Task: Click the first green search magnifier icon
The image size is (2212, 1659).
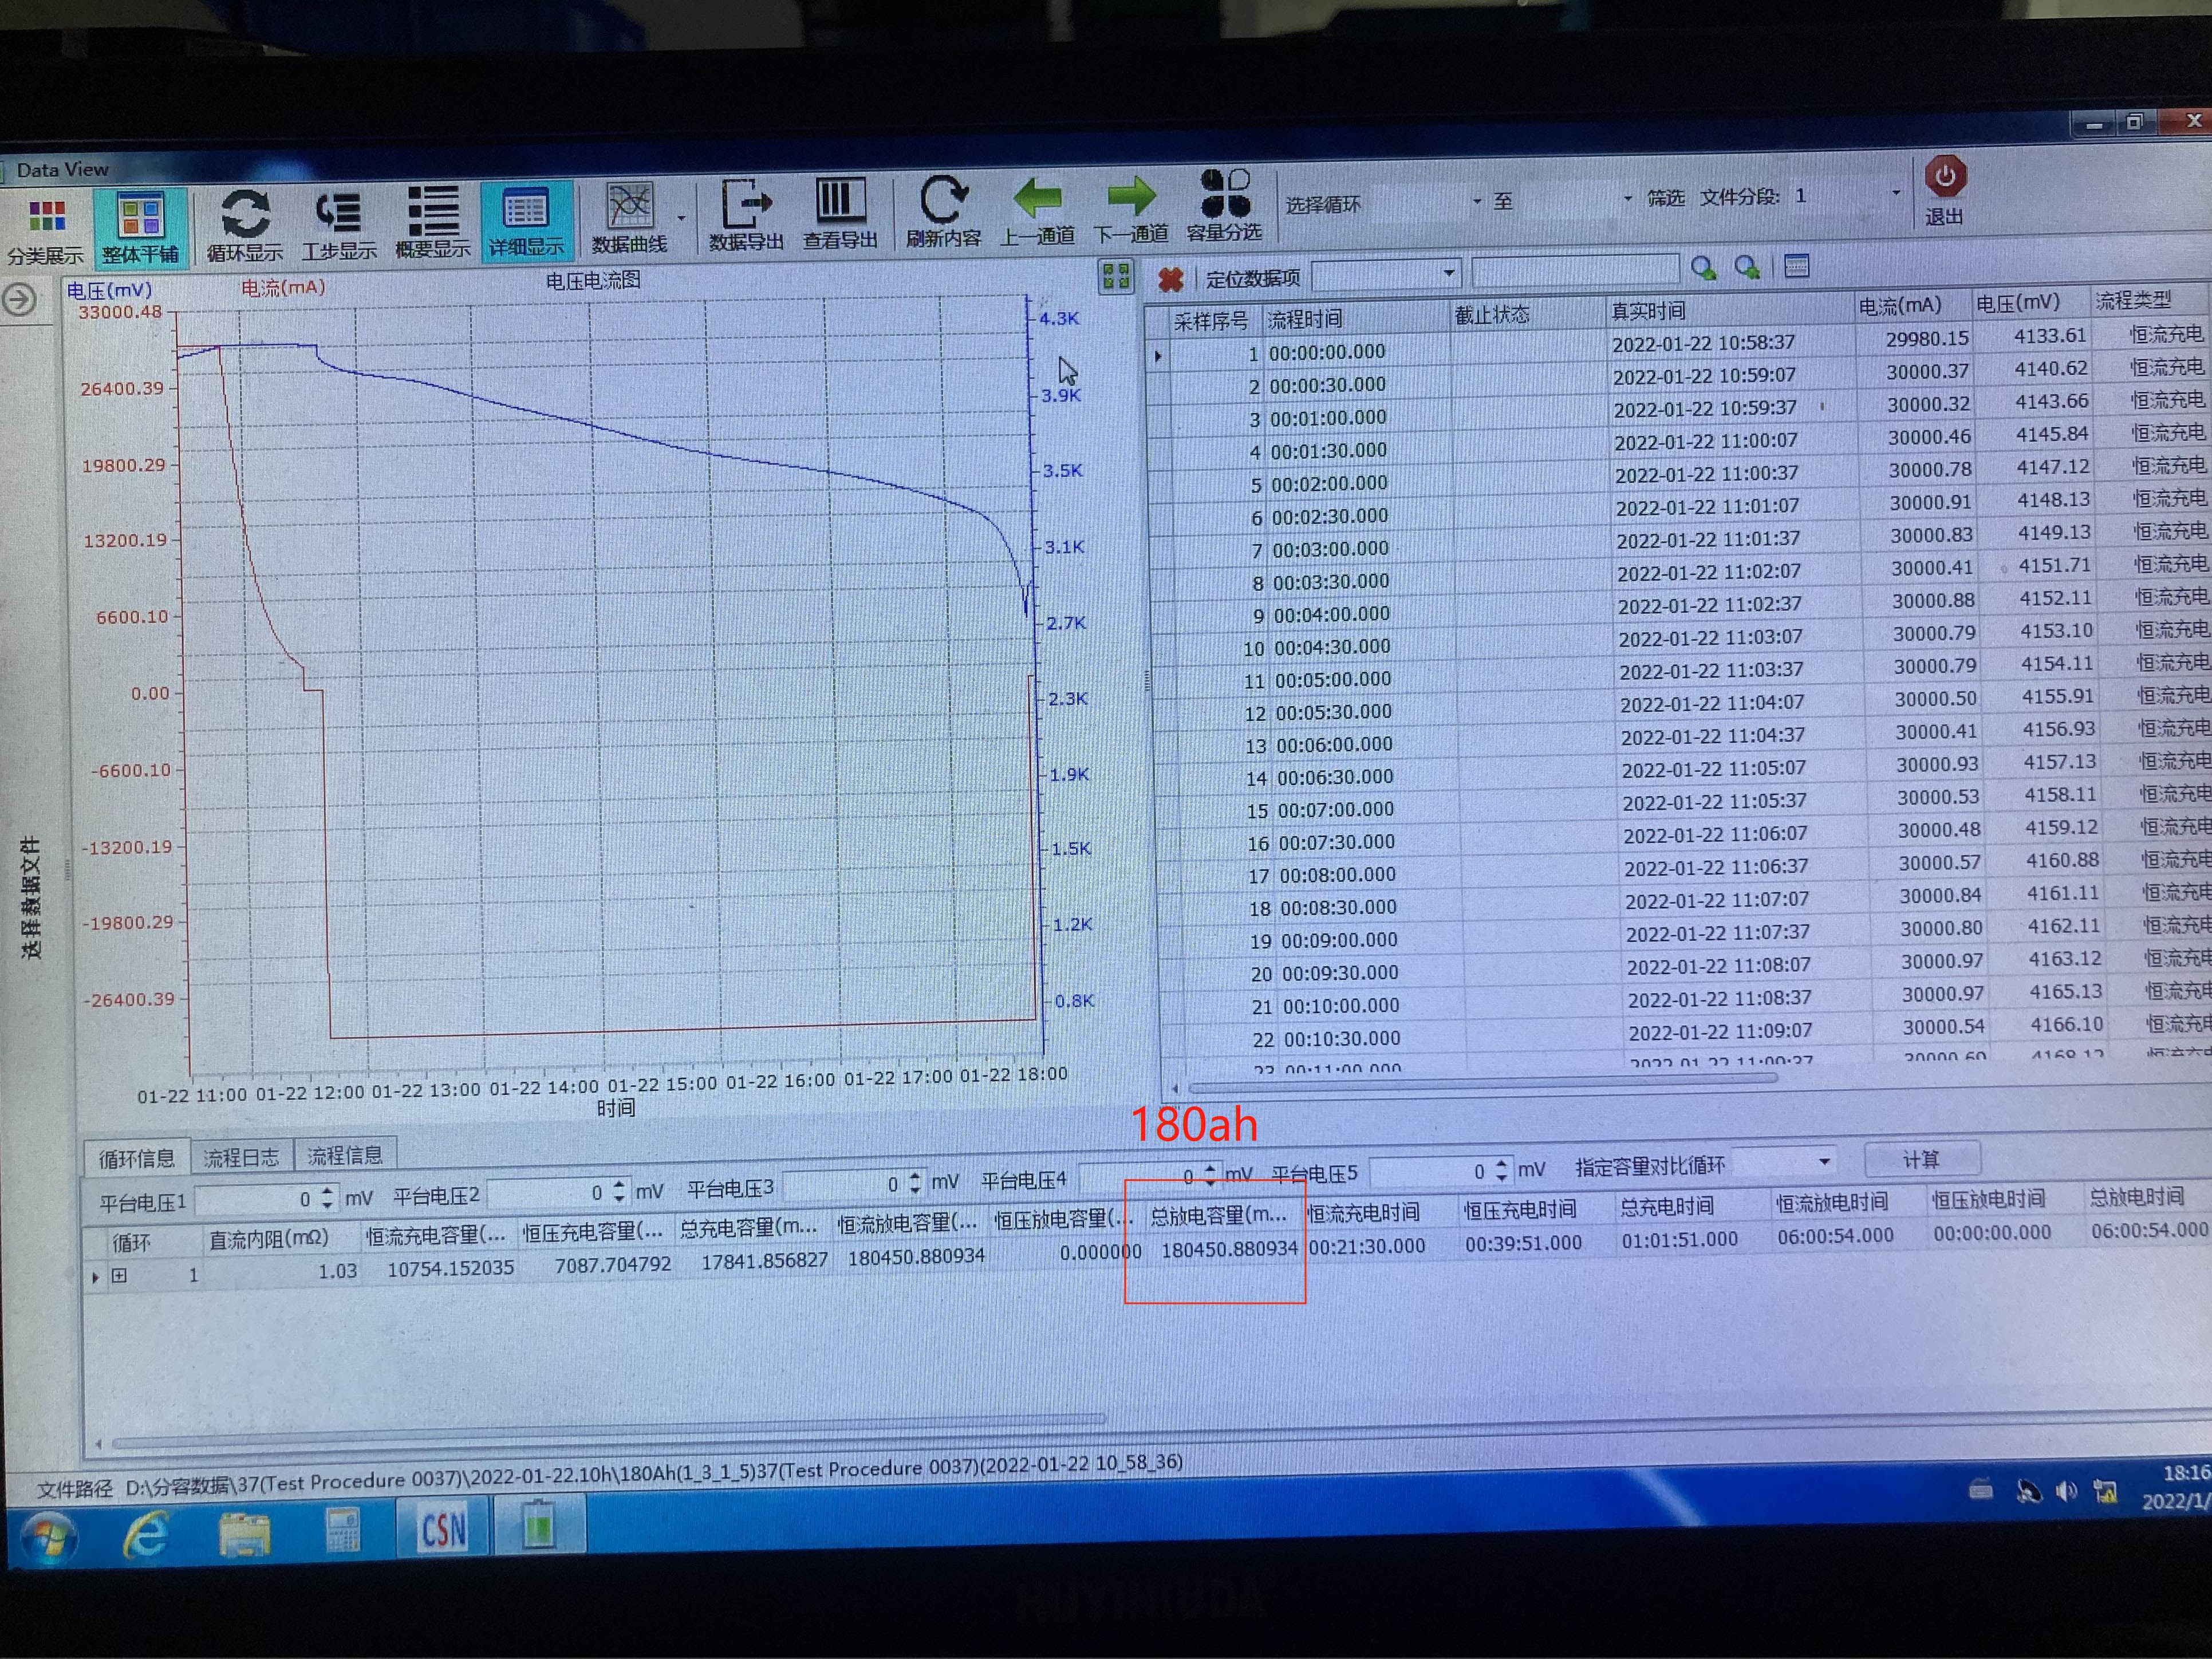Action: pyautogui.click(x=1703, y=268)
